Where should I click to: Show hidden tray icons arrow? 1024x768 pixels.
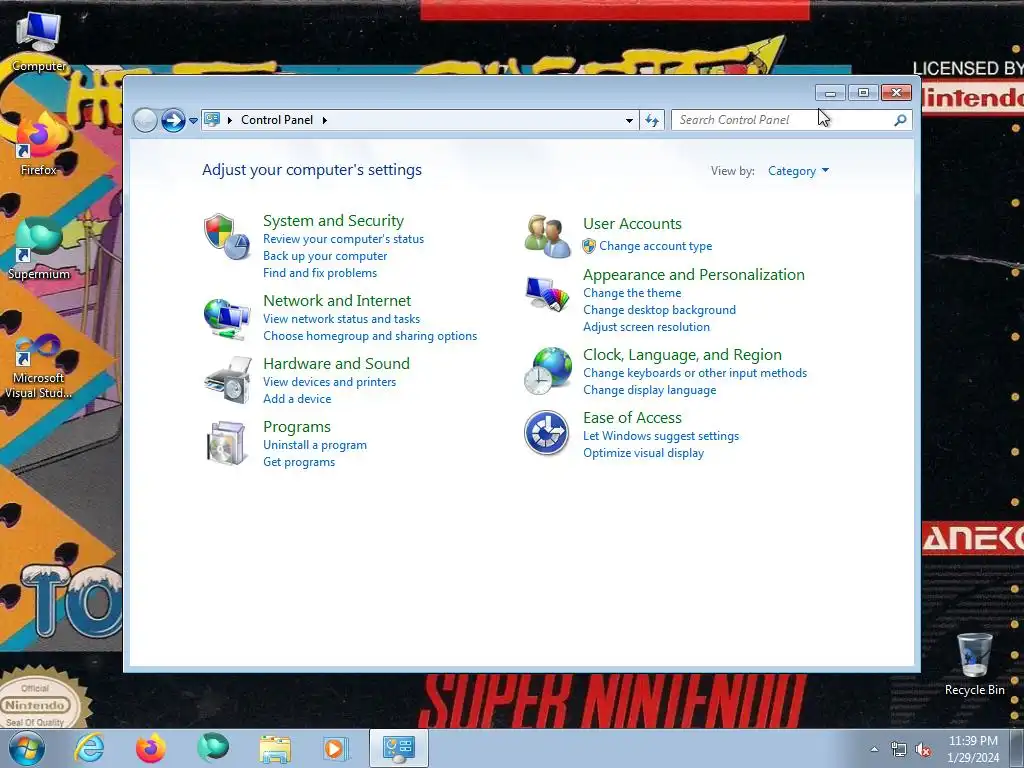[874, 750]
